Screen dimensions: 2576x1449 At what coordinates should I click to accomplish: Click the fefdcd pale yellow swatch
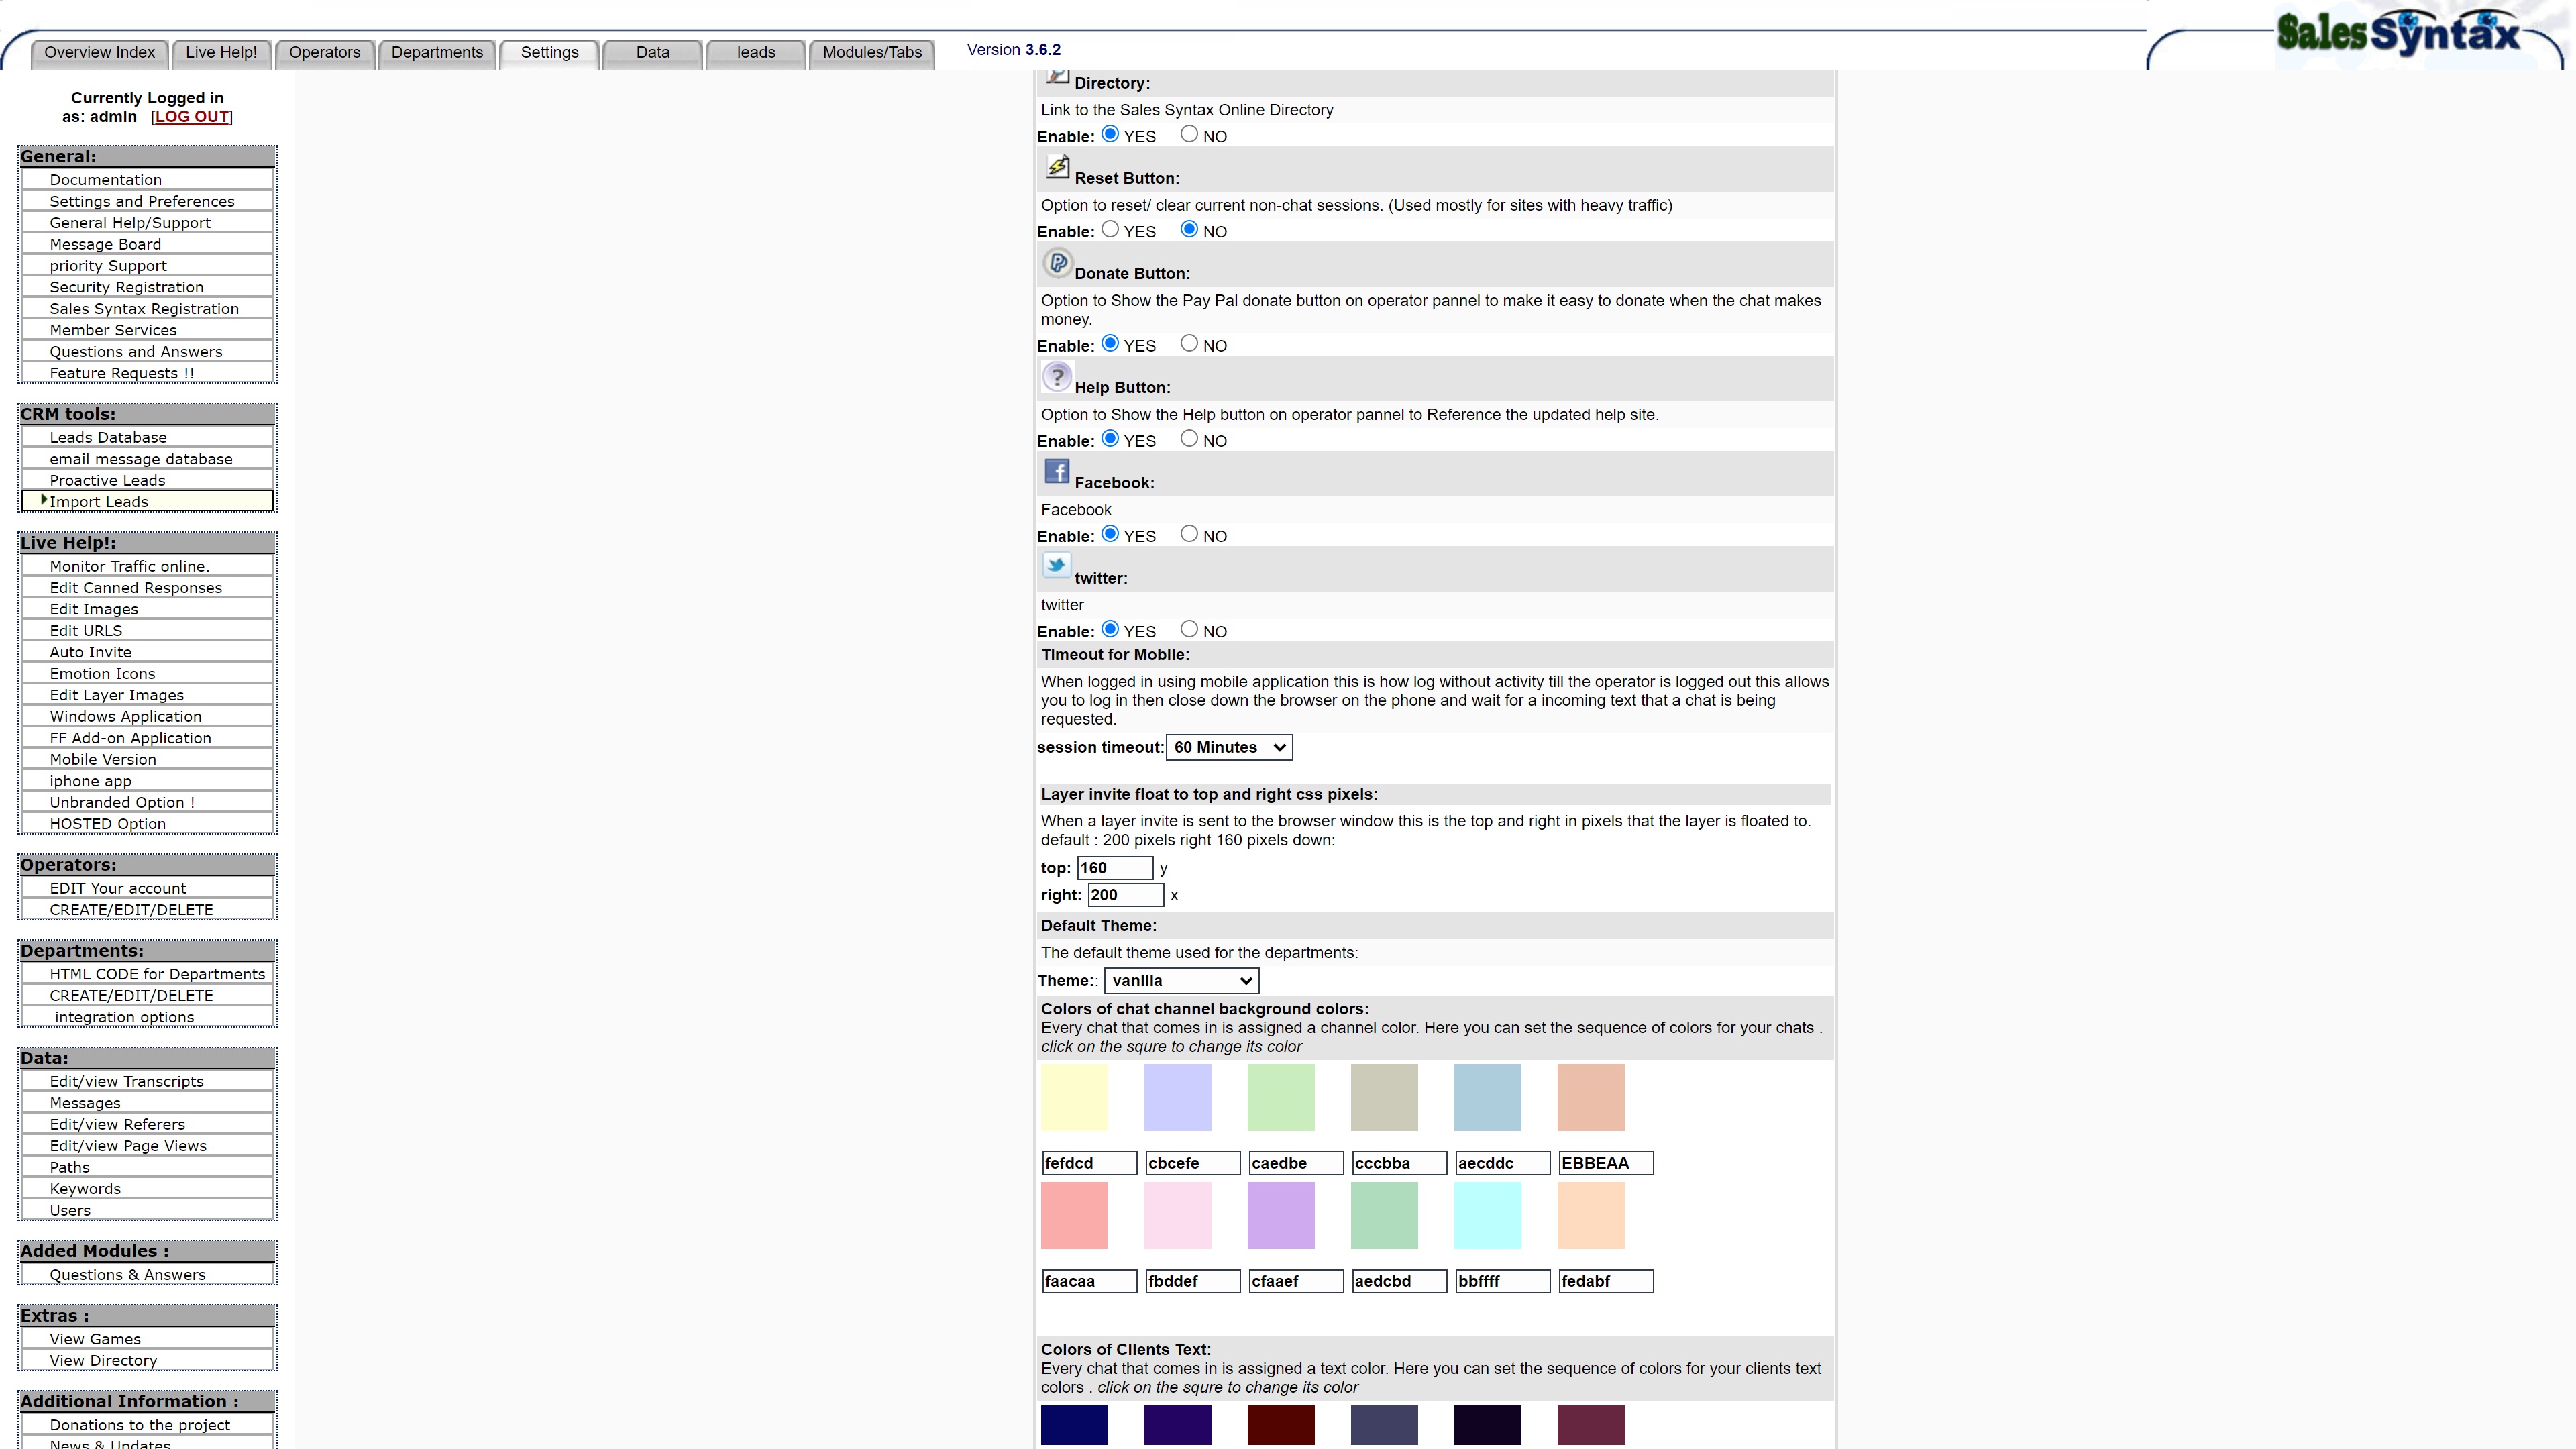click(1074, 1097)
